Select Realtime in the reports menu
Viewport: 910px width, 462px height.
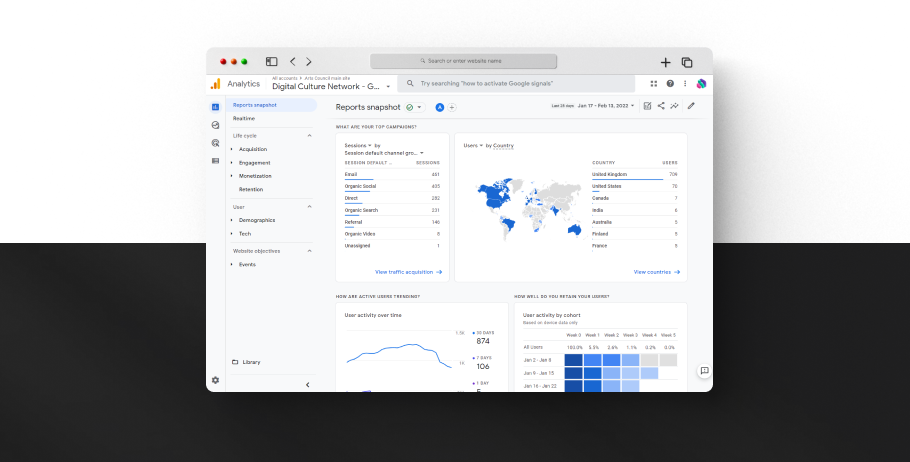tap(244, 118)
